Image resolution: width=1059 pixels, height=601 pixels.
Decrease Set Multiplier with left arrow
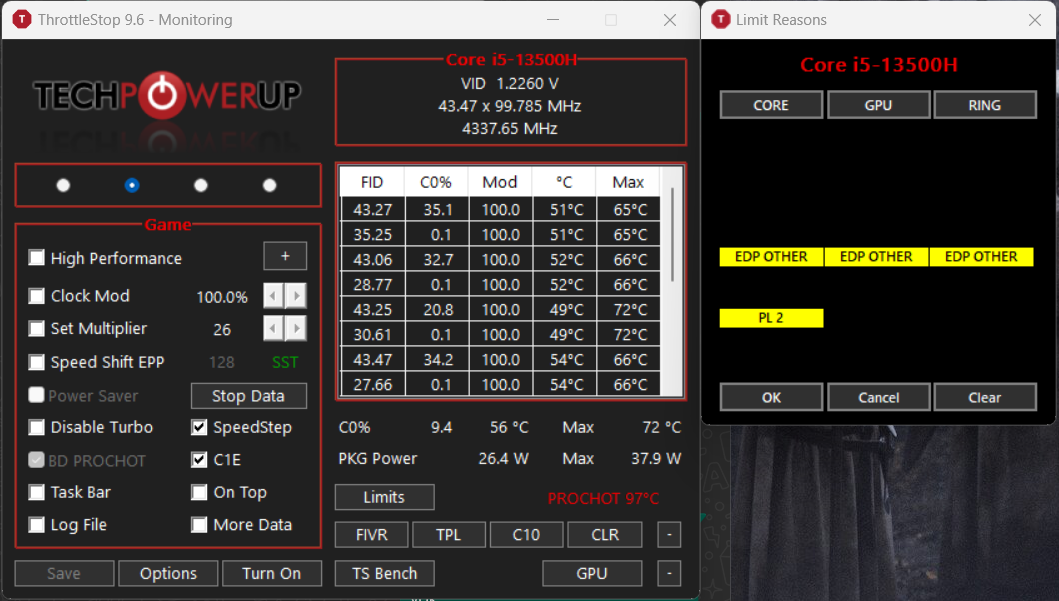click(273, 329)
